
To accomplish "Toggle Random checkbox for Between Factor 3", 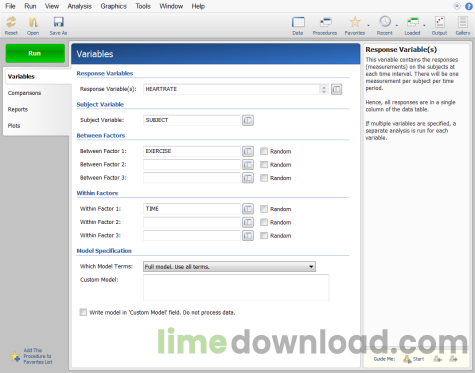I will pyautogui.click(x=264, y=178).
